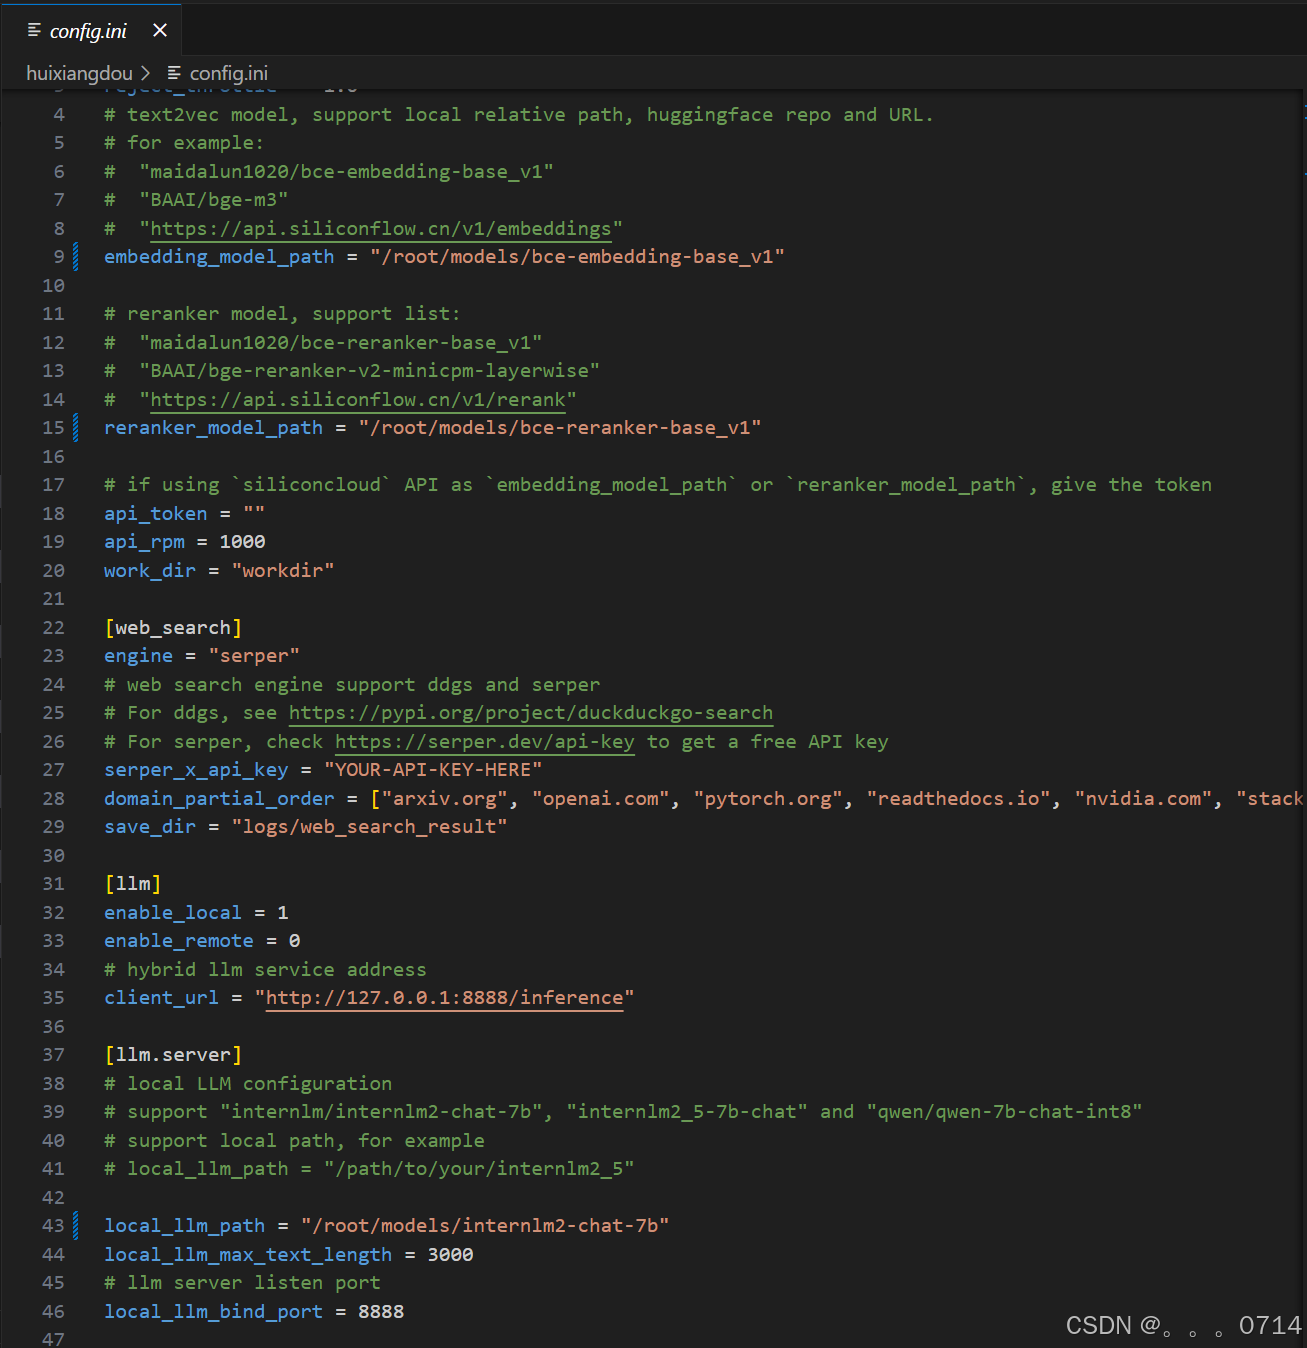This screenshot has width=1307, height=1348.
Task: Open the siliconflow rerank API link
Action: [358, 400]
